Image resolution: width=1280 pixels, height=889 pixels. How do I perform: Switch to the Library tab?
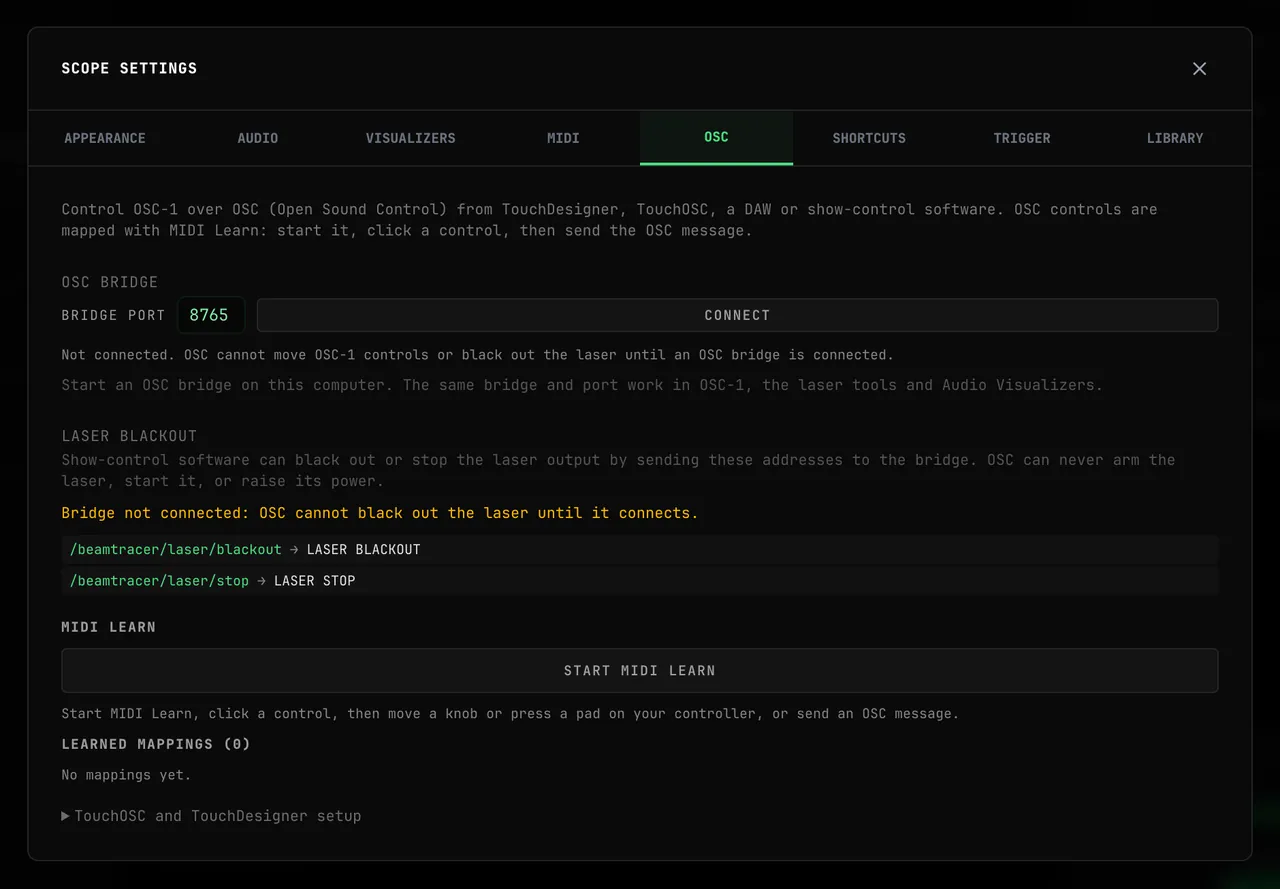coord(1175,138)
